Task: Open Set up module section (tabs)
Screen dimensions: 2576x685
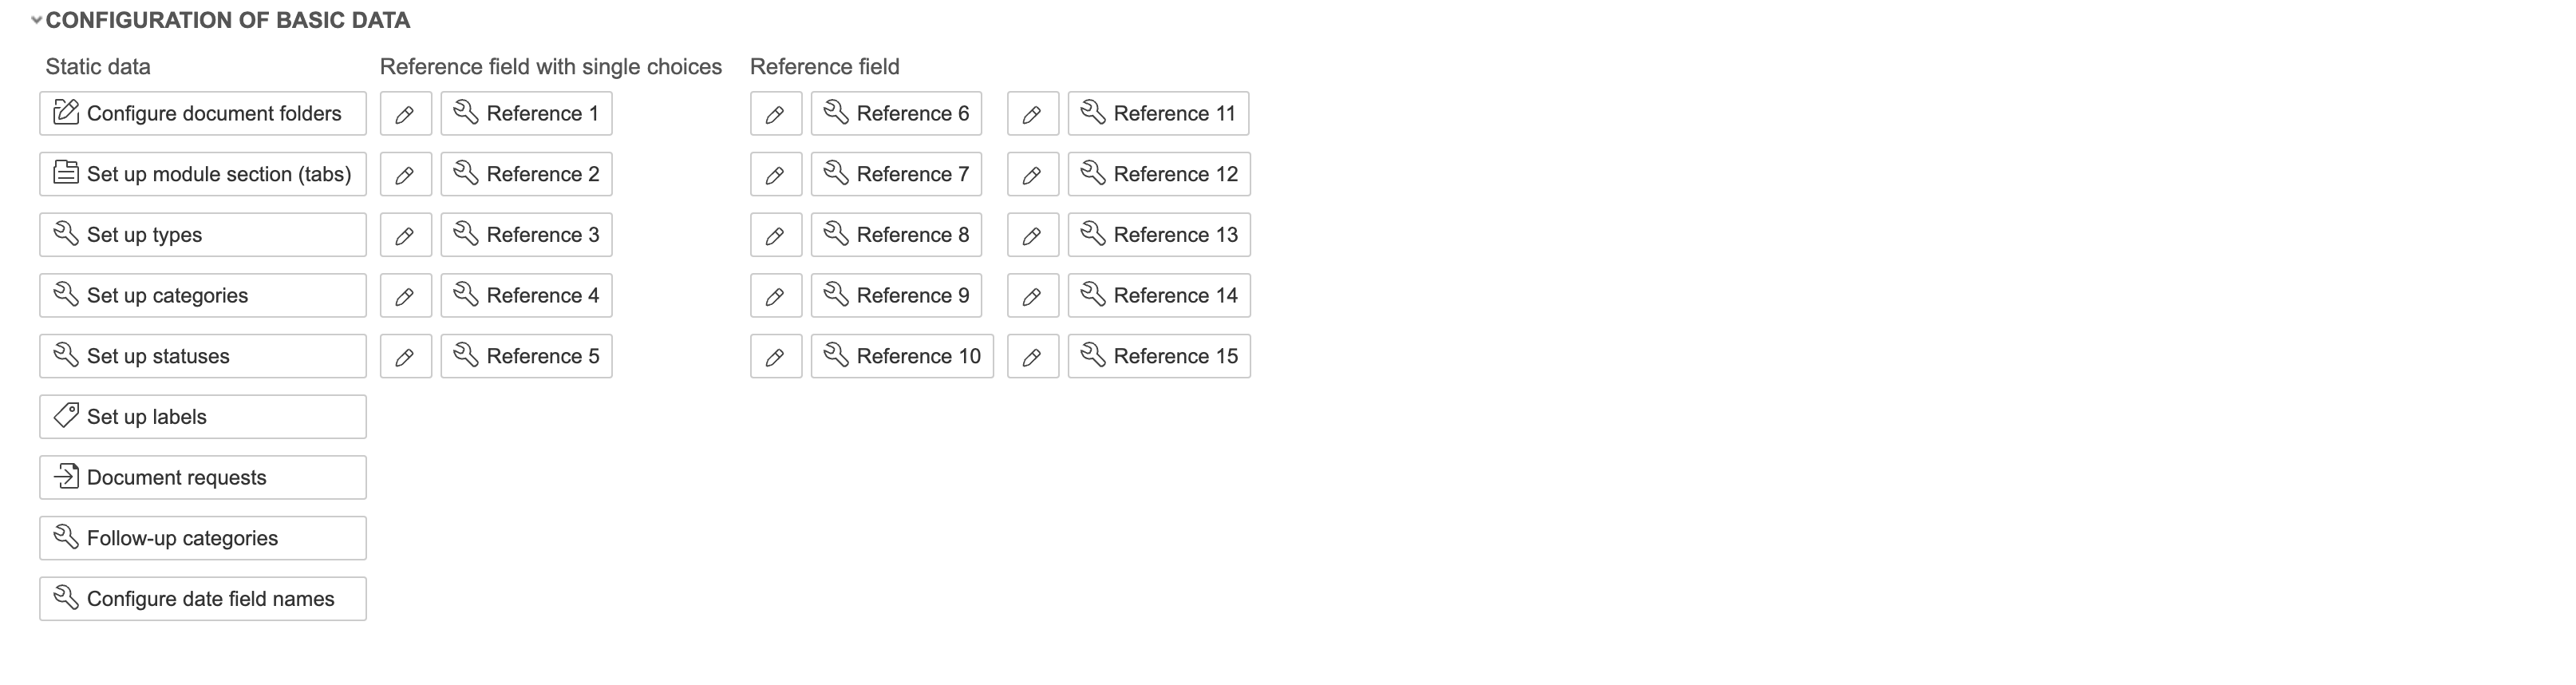Action: point(203,174)
